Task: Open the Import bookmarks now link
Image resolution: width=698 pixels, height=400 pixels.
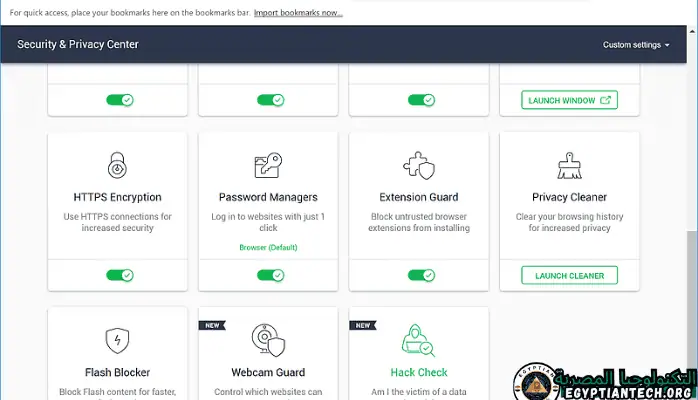Action: pos(298,13)
